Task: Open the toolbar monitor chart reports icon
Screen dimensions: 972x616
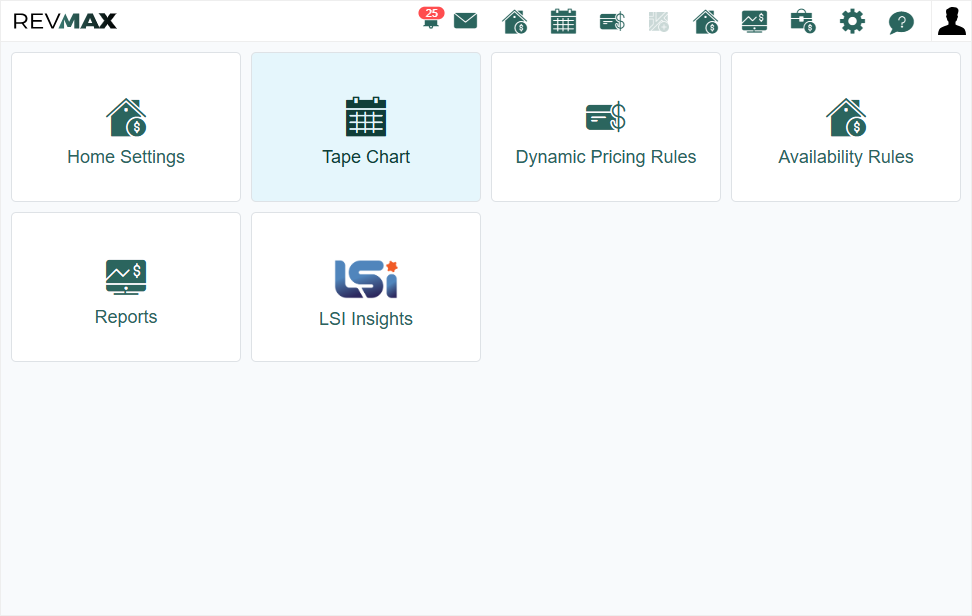Action: coord(754,22)
